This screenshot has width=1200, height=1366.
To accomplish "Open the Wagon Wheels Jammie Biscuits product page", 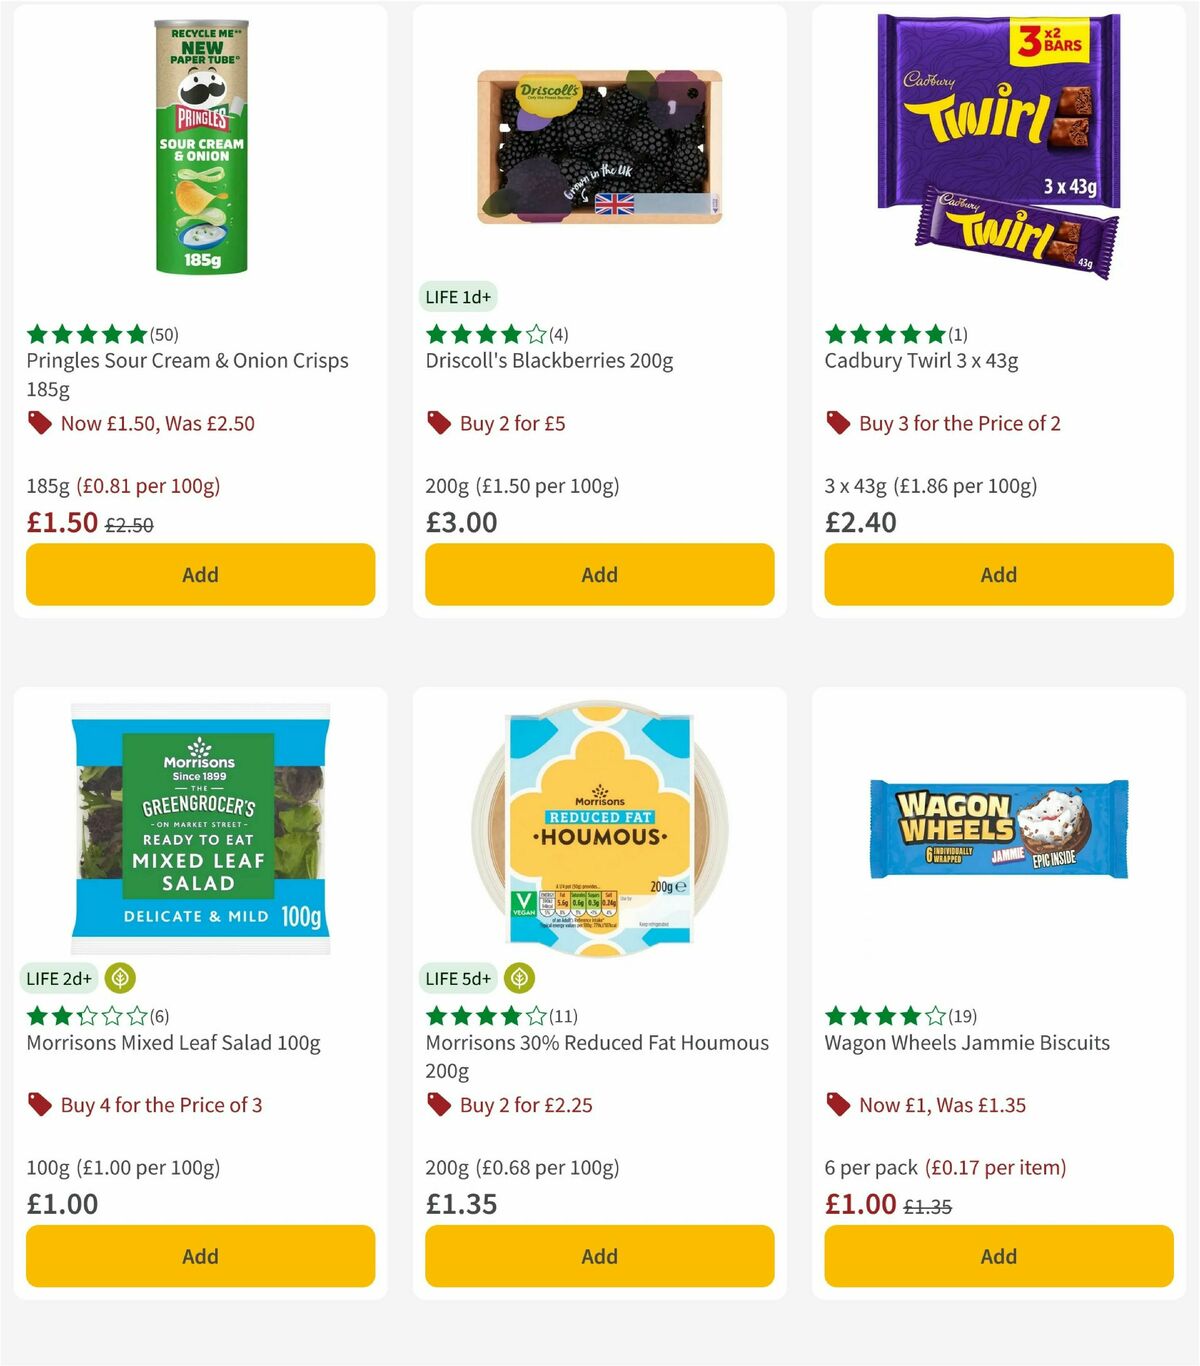I will pos(967,1042).
